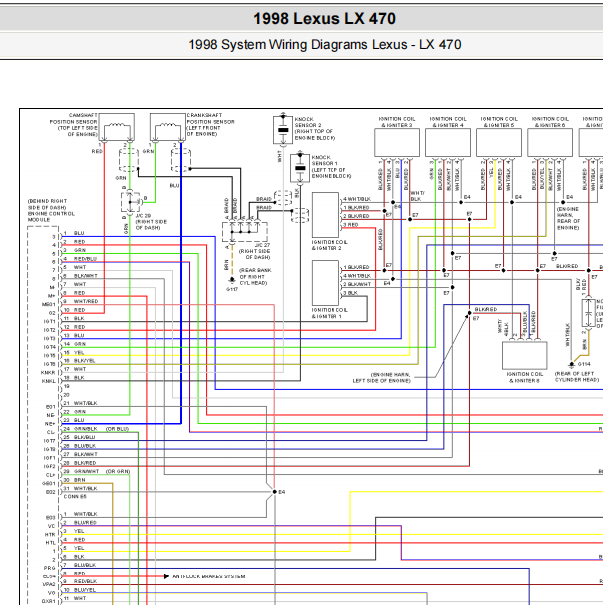This screenshot has height=605, width=603.
Task: Select the '(REAR OF LEFT CYLINDER HEAD)' note
Action: (577, 377)
